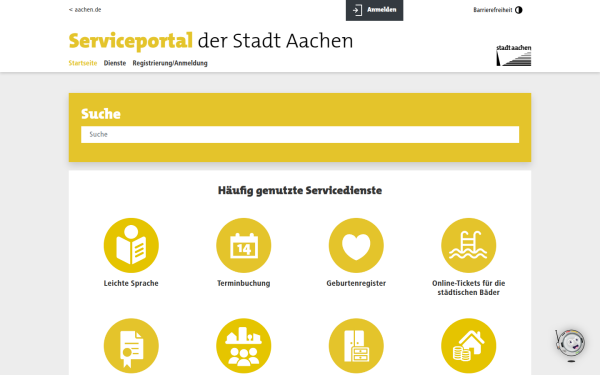Open the Terminbuchung calendar icon

point(243,245)
